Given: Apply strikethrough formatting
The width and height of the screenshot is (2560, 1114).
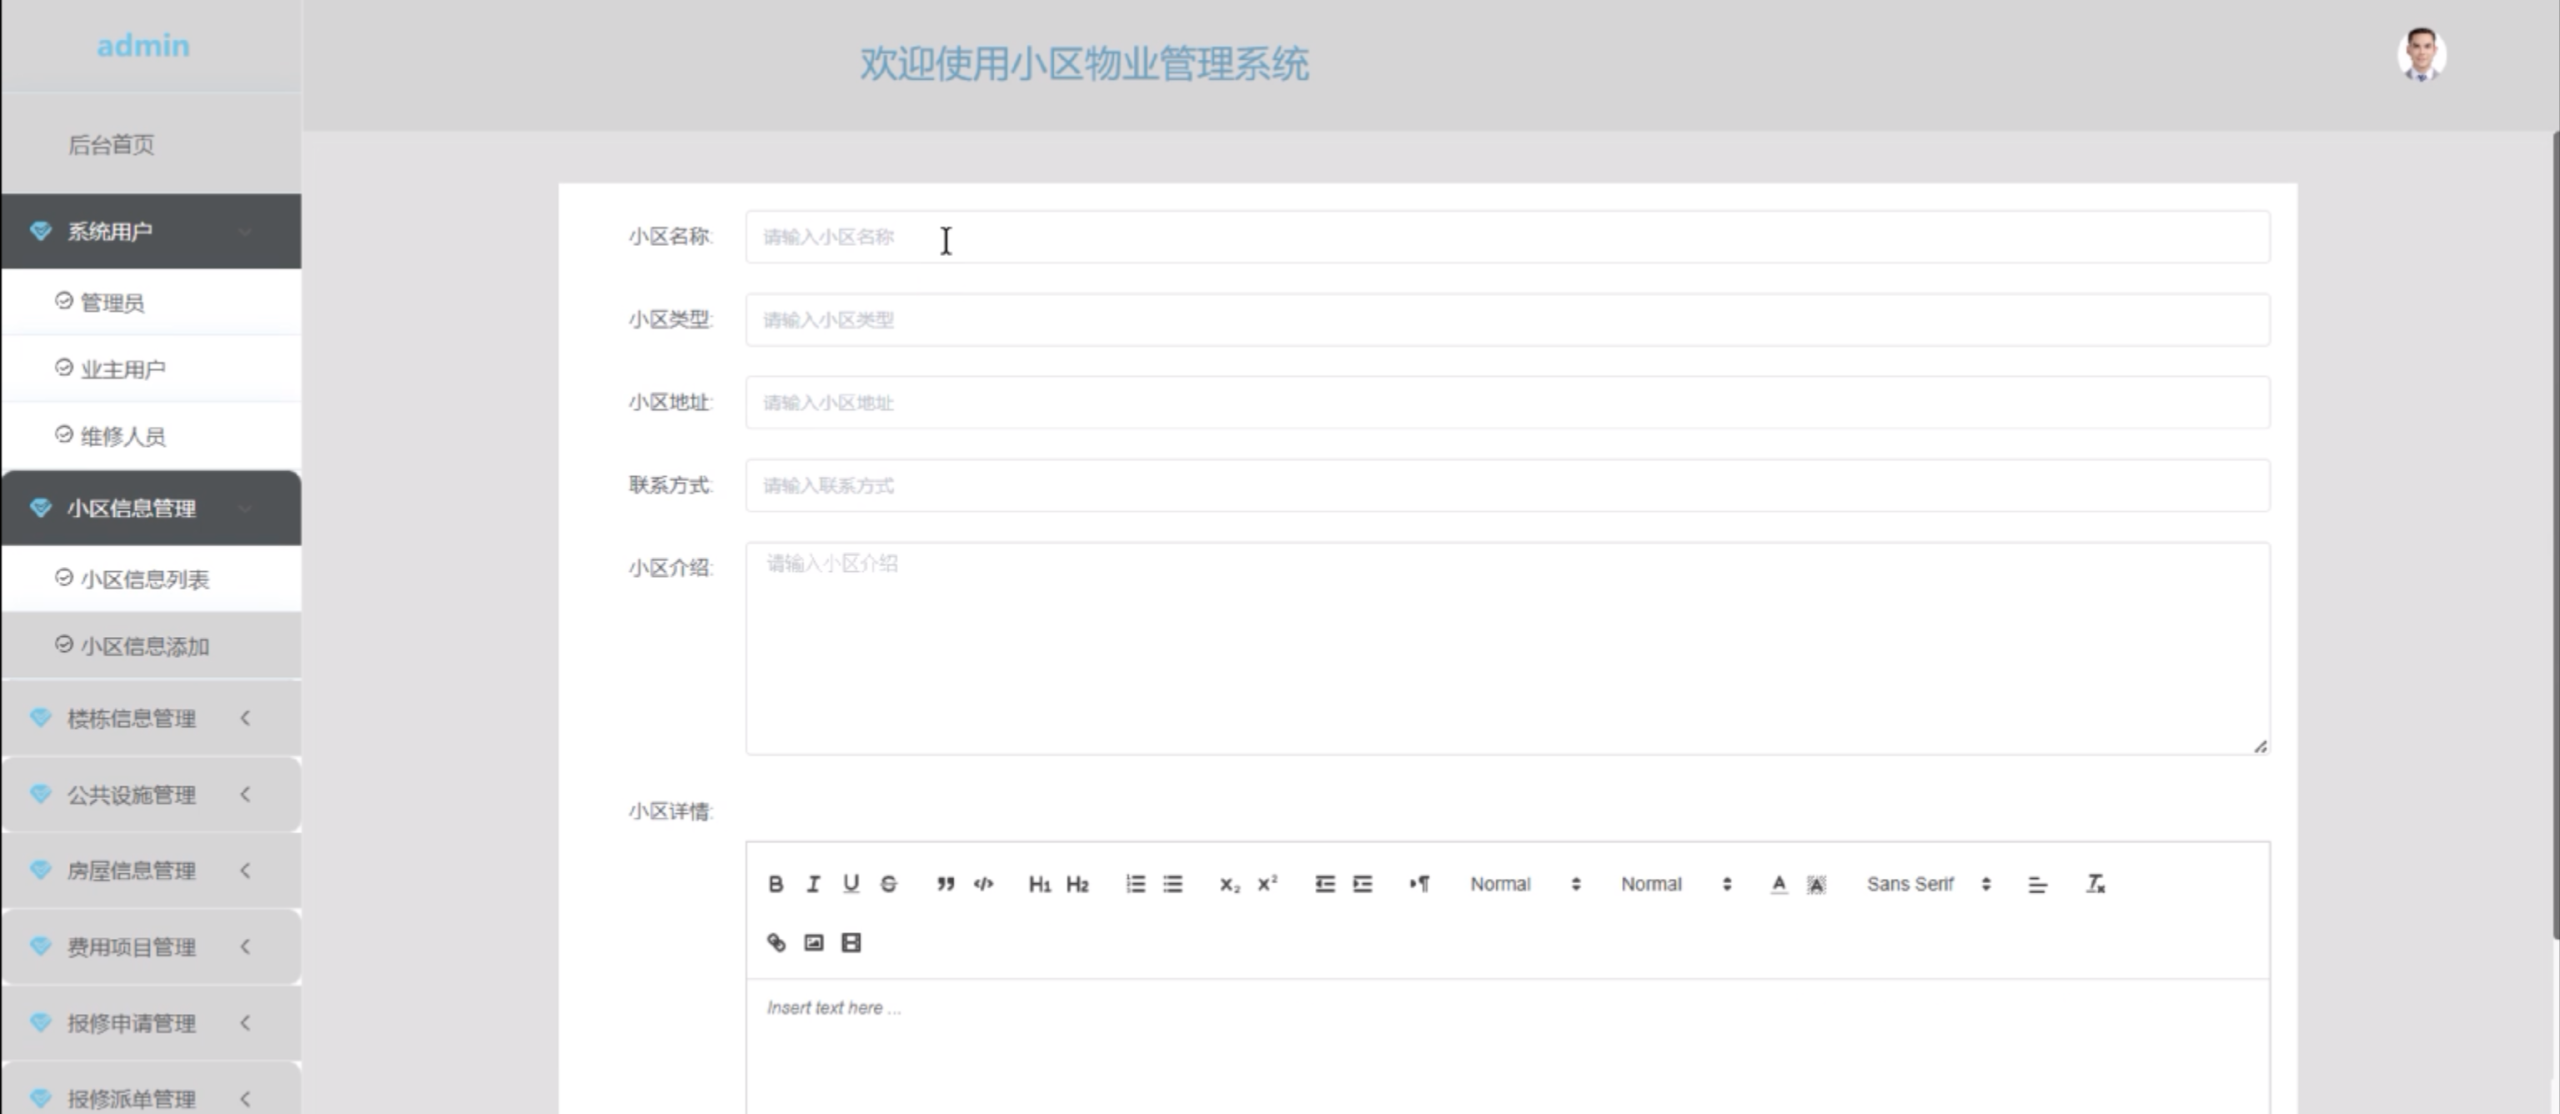Looking at the screenshot, I should tap(888, 883).
